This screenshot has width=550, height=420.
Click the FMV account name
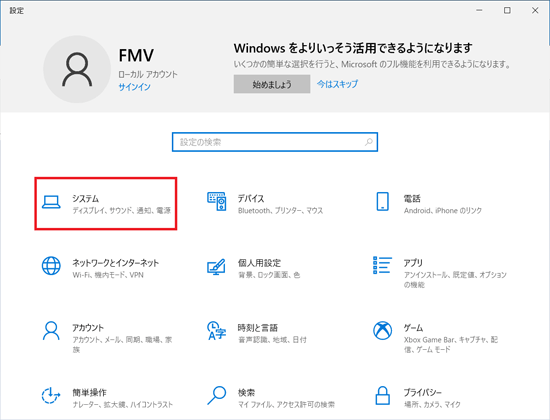pos(136,55)
